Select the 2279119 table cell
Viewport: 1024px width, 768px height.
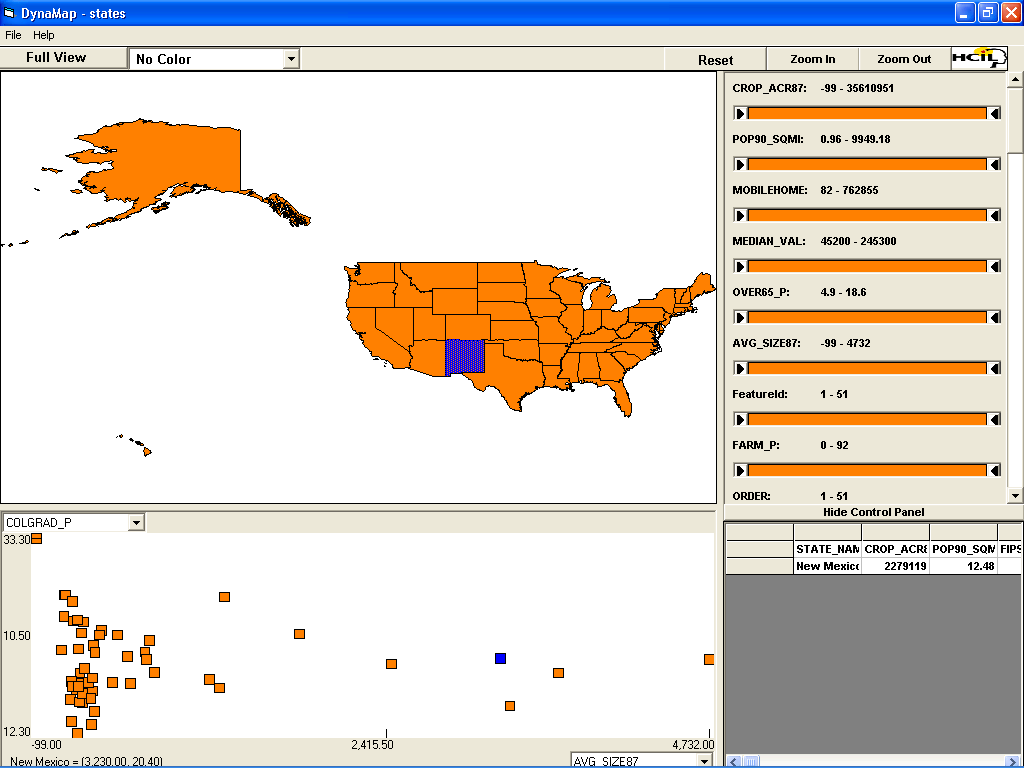click(x=895, y=566)
